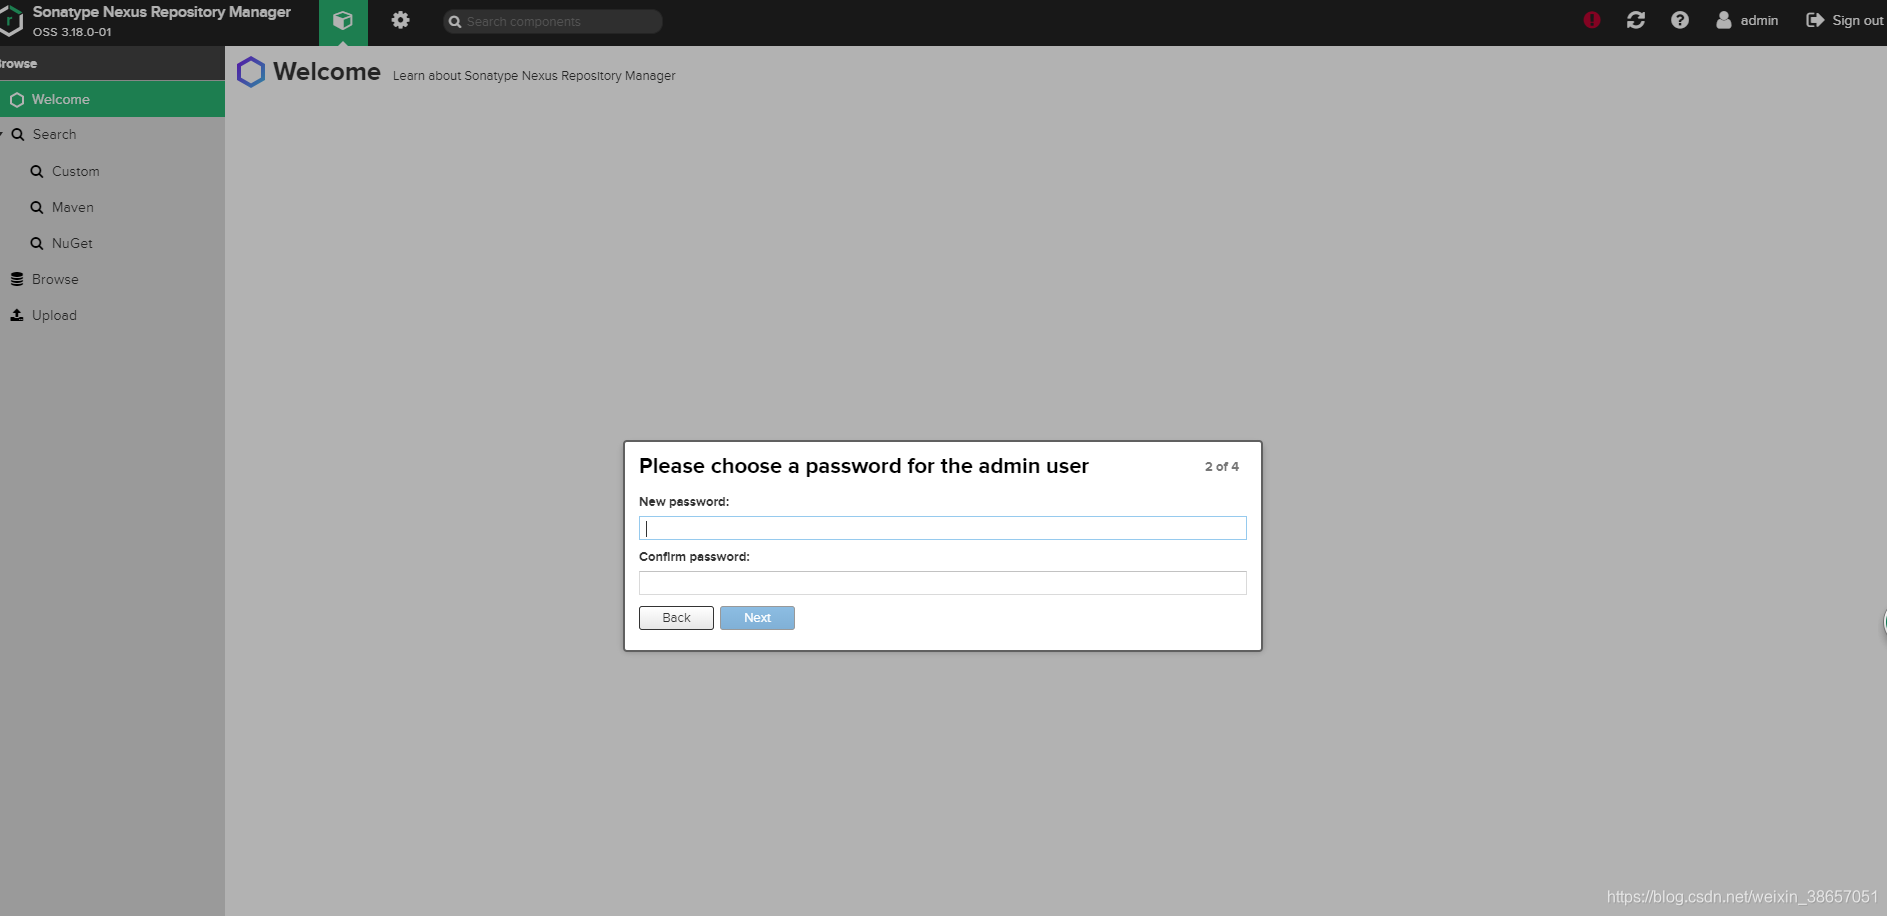
Task: Click the Welcome page title text
Action: [x=327, y=72]
